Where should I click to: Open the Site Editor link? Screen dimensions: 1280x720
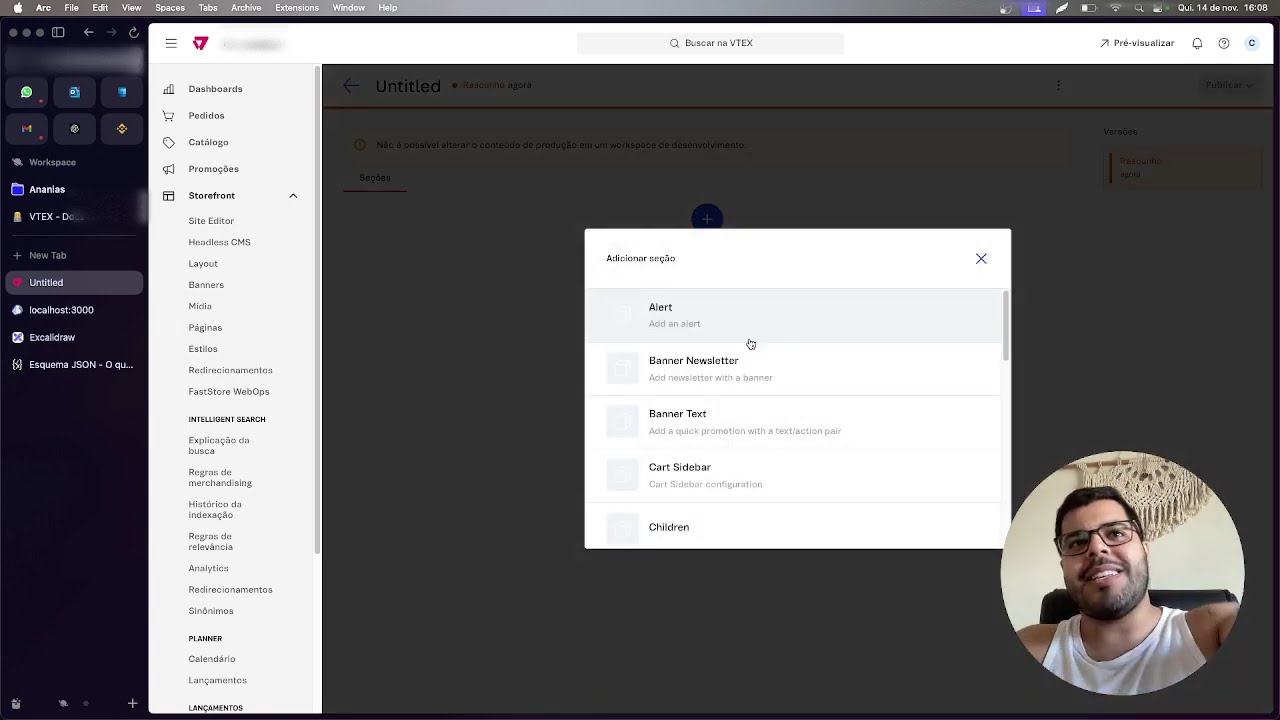(211, 221)
